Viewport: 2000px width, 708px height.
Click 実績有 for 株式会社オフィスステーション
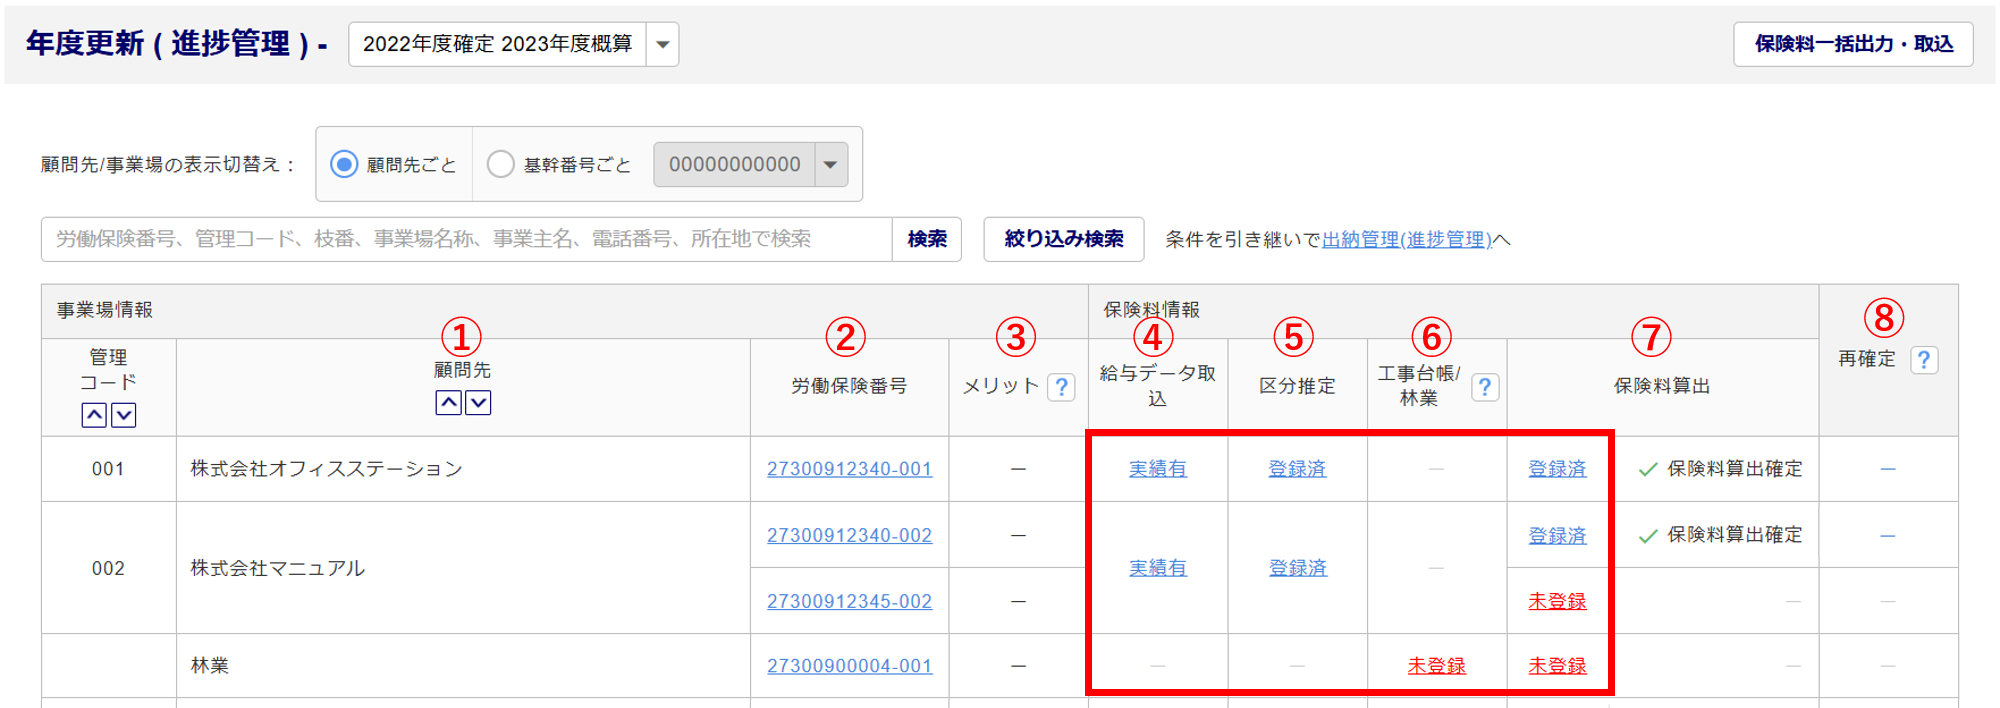pos(1158,469)
